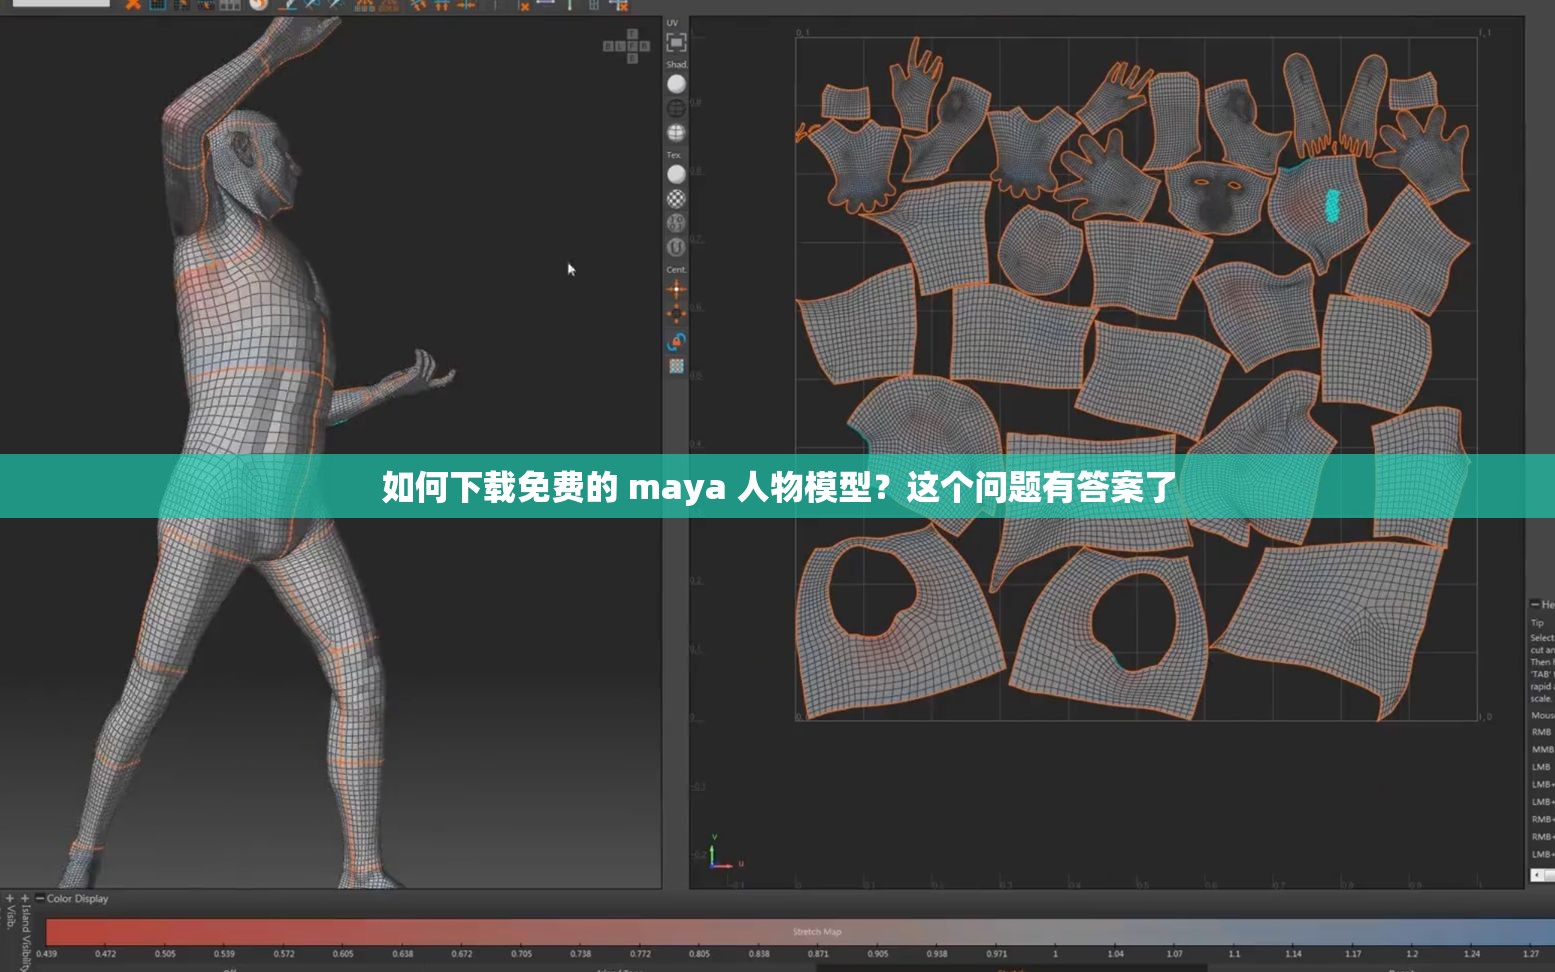
Task: Click the 'Cent.' section label
Action: (677, 270)
